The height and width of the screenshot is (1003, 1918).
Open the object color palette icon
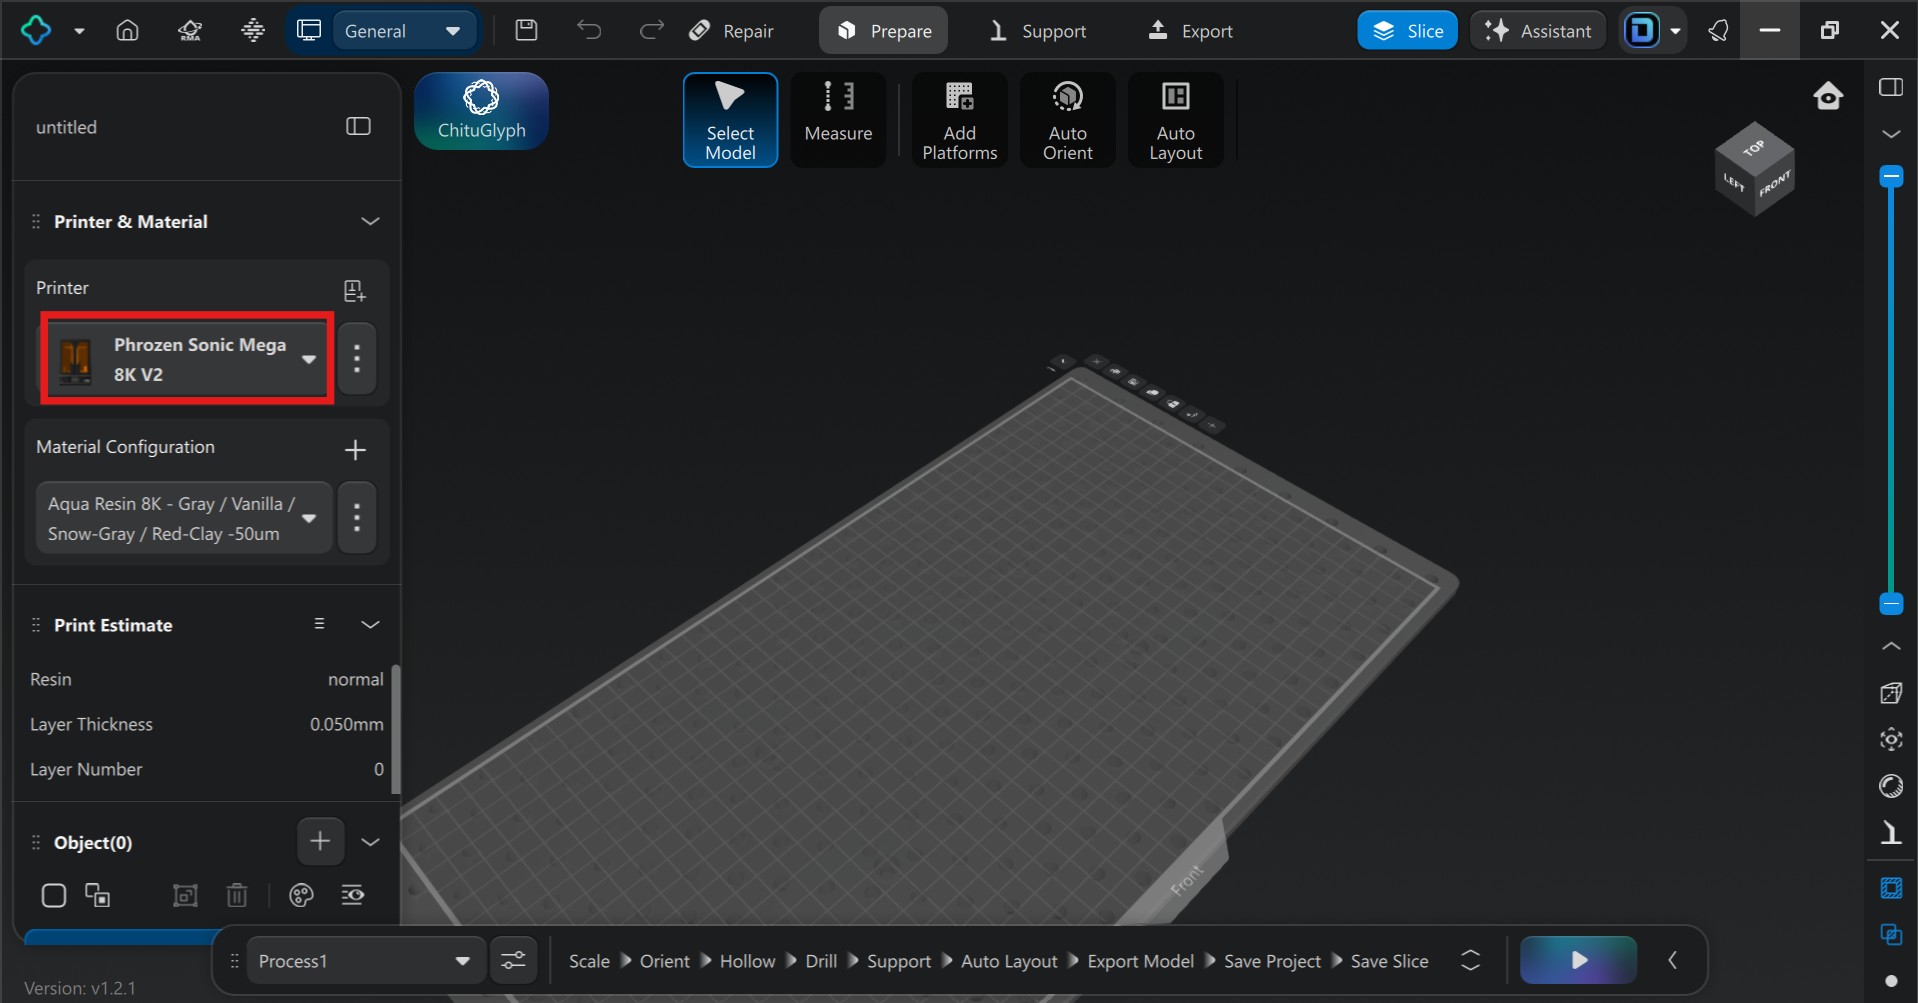pos(301,895)
